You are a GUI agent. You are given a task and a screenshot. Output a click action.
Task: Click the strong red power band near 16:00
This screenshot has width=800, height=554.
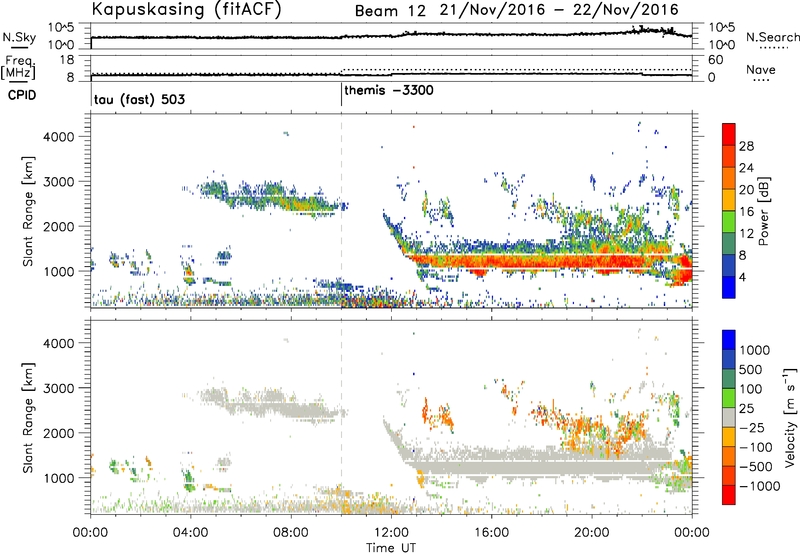coord(491,262)
